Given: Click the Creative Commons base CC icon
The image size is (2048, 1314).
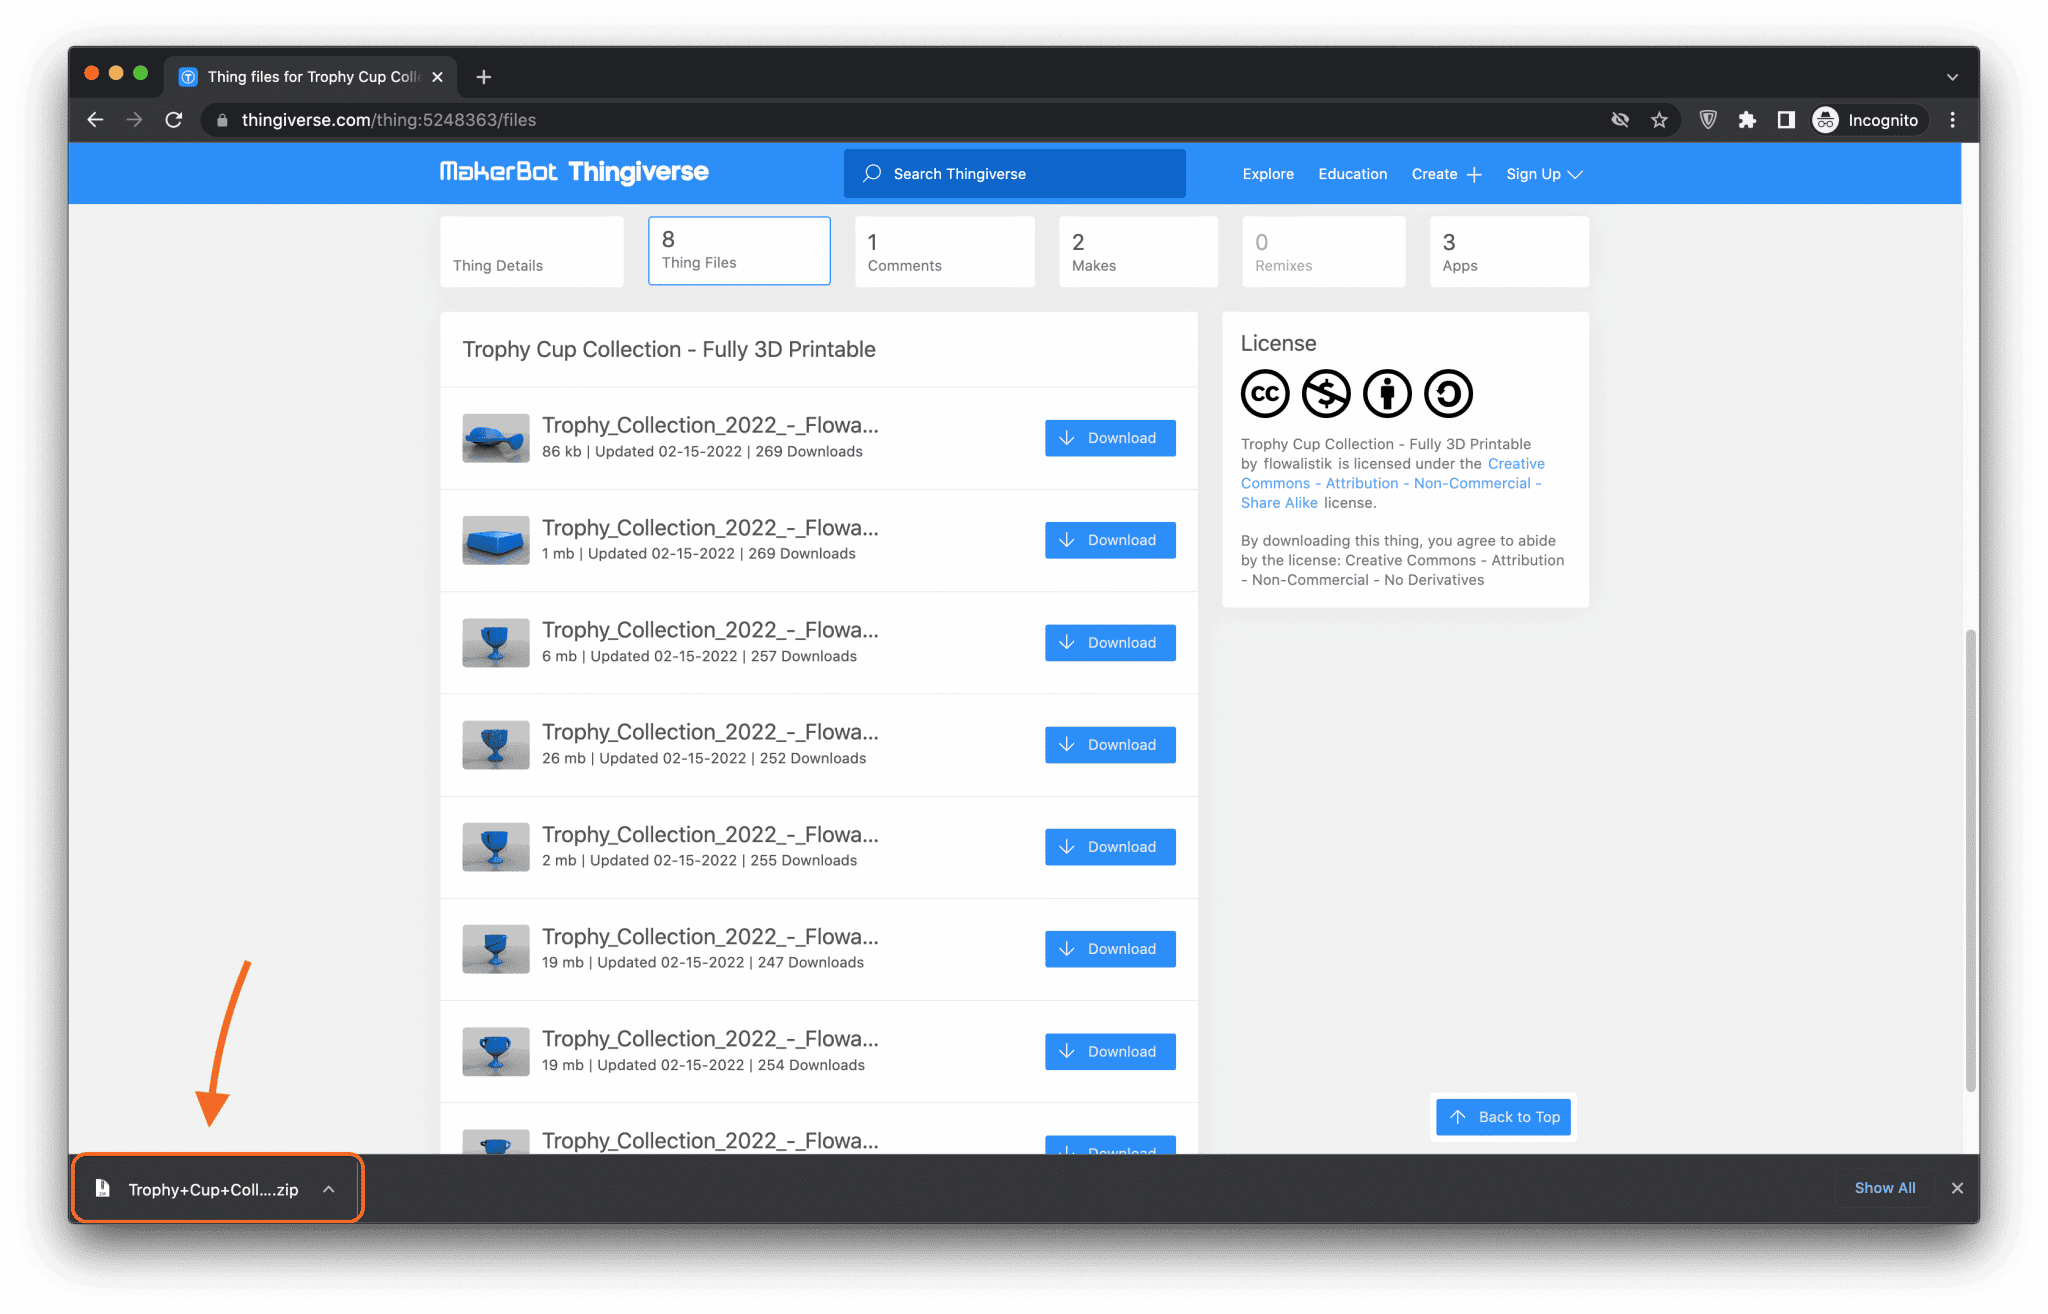Looking at the screenshot, I should tap(1266, 393).
